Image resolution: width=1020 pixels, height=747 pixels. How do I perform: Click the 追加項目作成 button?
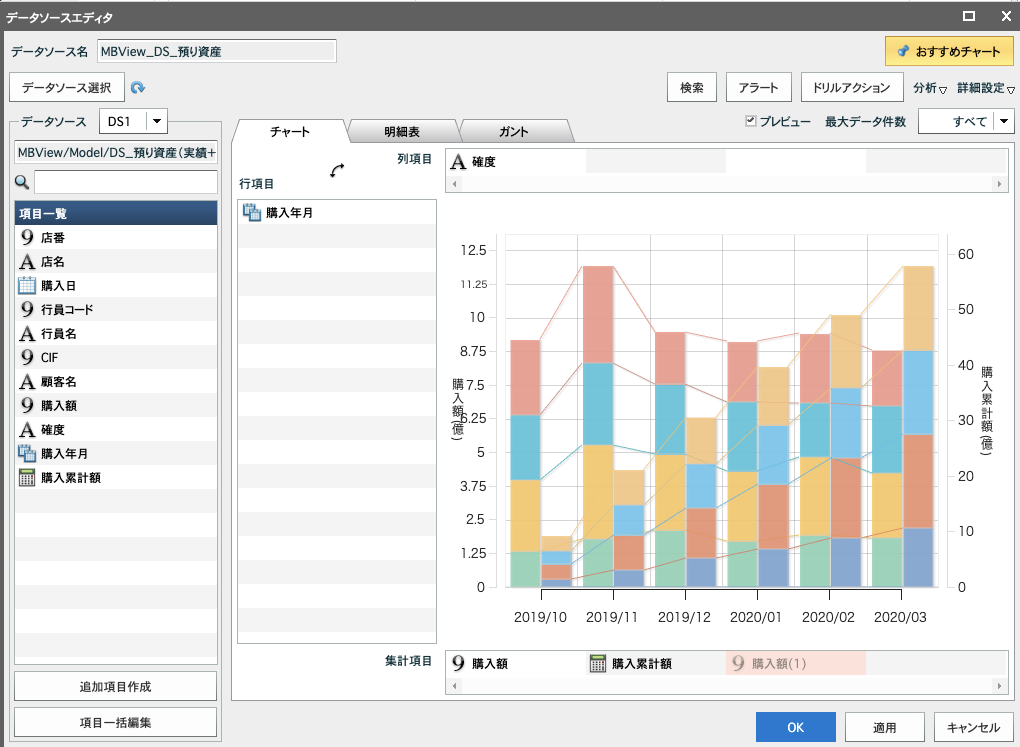(x=115, y=686)
